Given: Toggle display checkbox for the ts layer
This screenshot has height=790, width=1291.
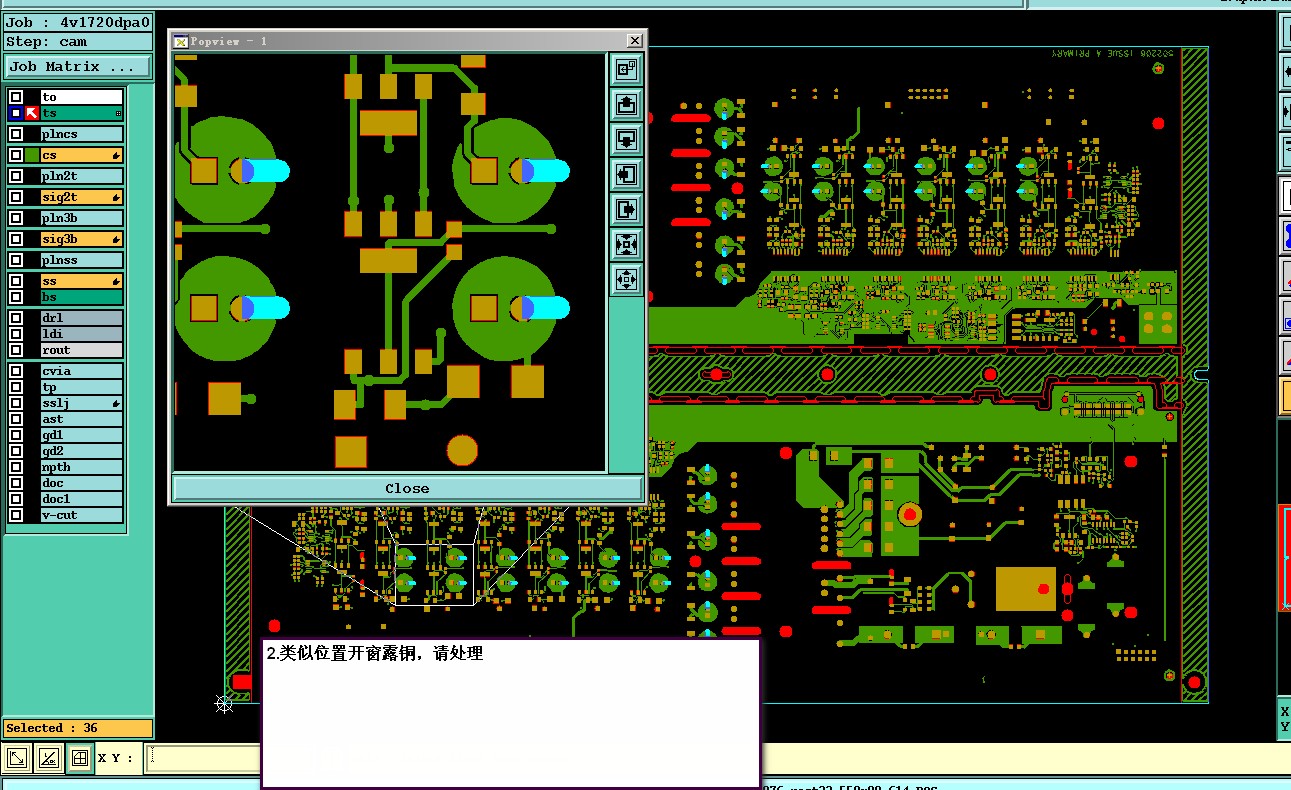Looking at the screenshot, I should click(x=16, y=114).
